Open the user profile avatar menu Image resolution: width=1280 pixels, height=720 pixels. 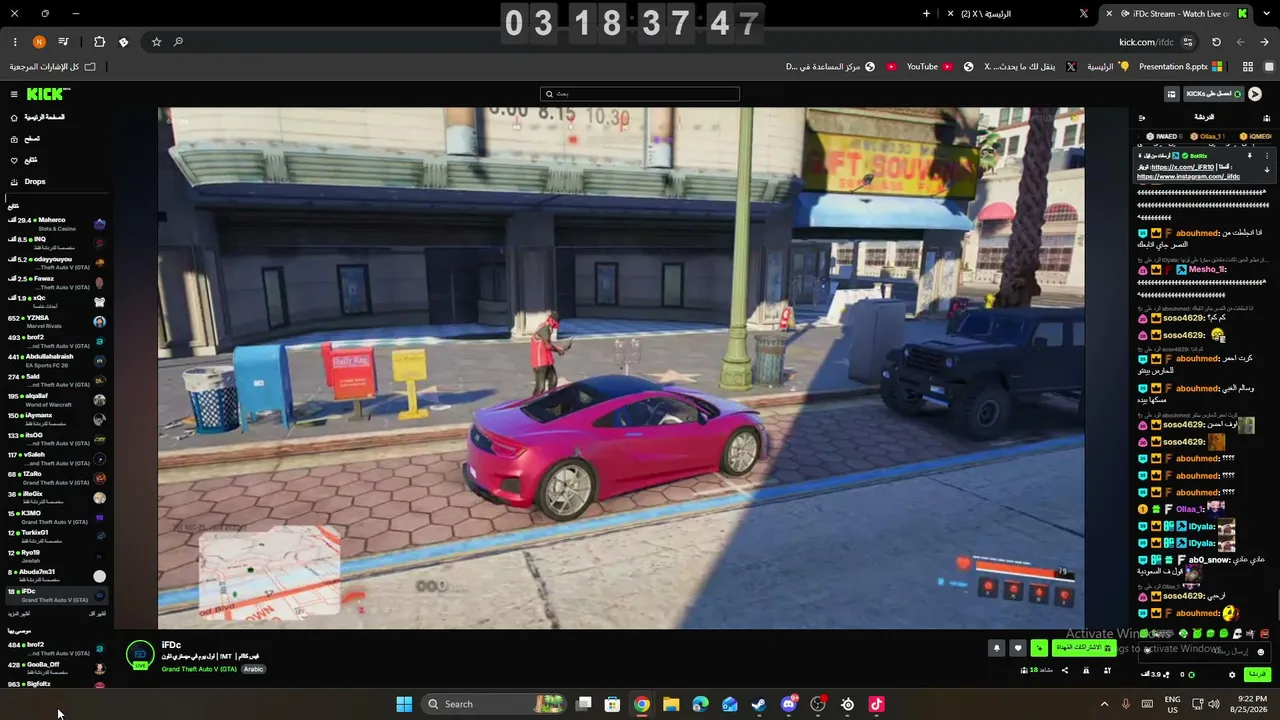pos(1255,94)
